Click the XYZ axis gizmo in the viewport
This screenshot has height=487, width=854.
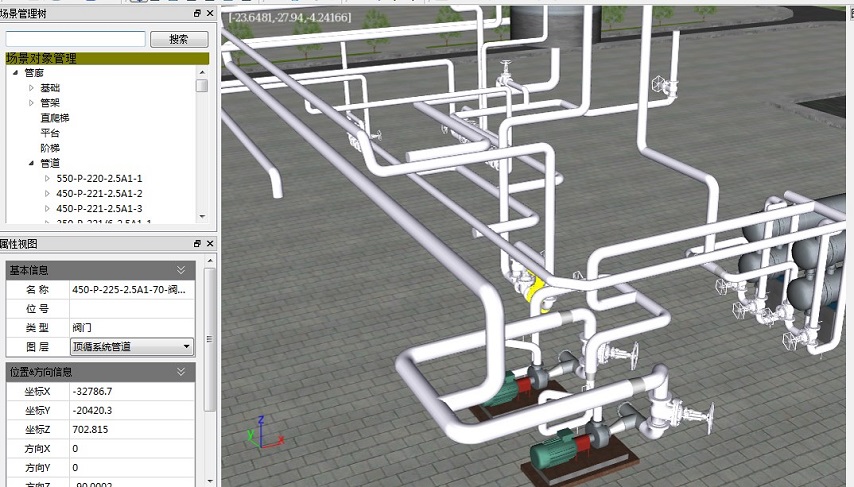[x=263, y=434]
